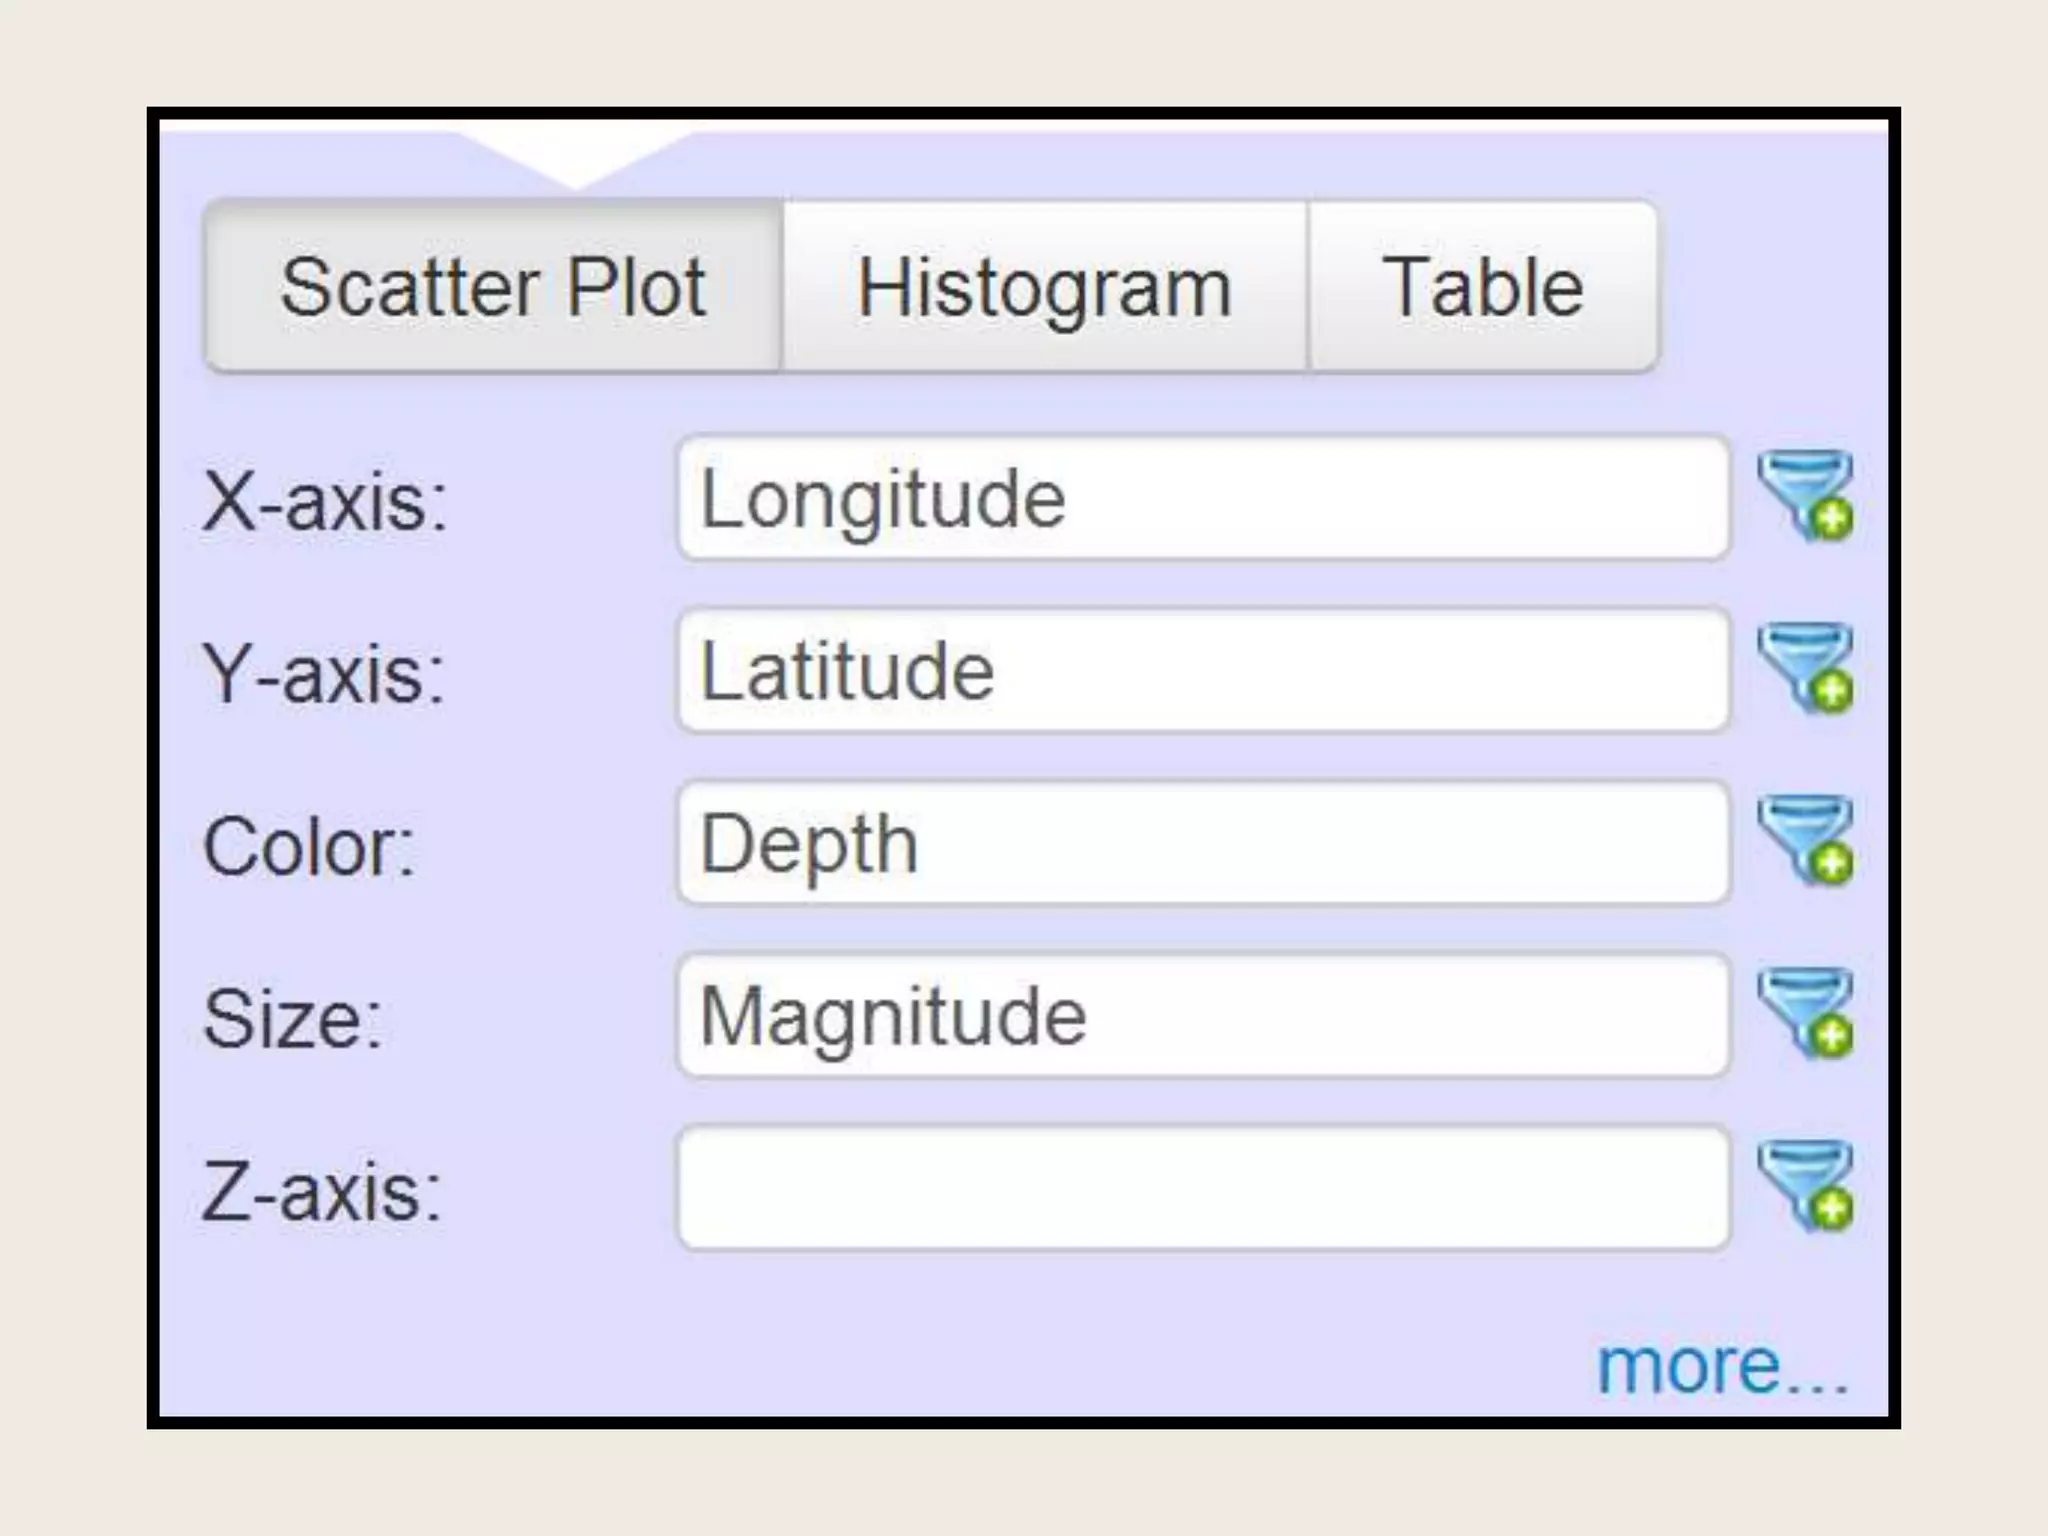
Task: Switch to the Scatter Plot tab
Action: coord(493,288)
